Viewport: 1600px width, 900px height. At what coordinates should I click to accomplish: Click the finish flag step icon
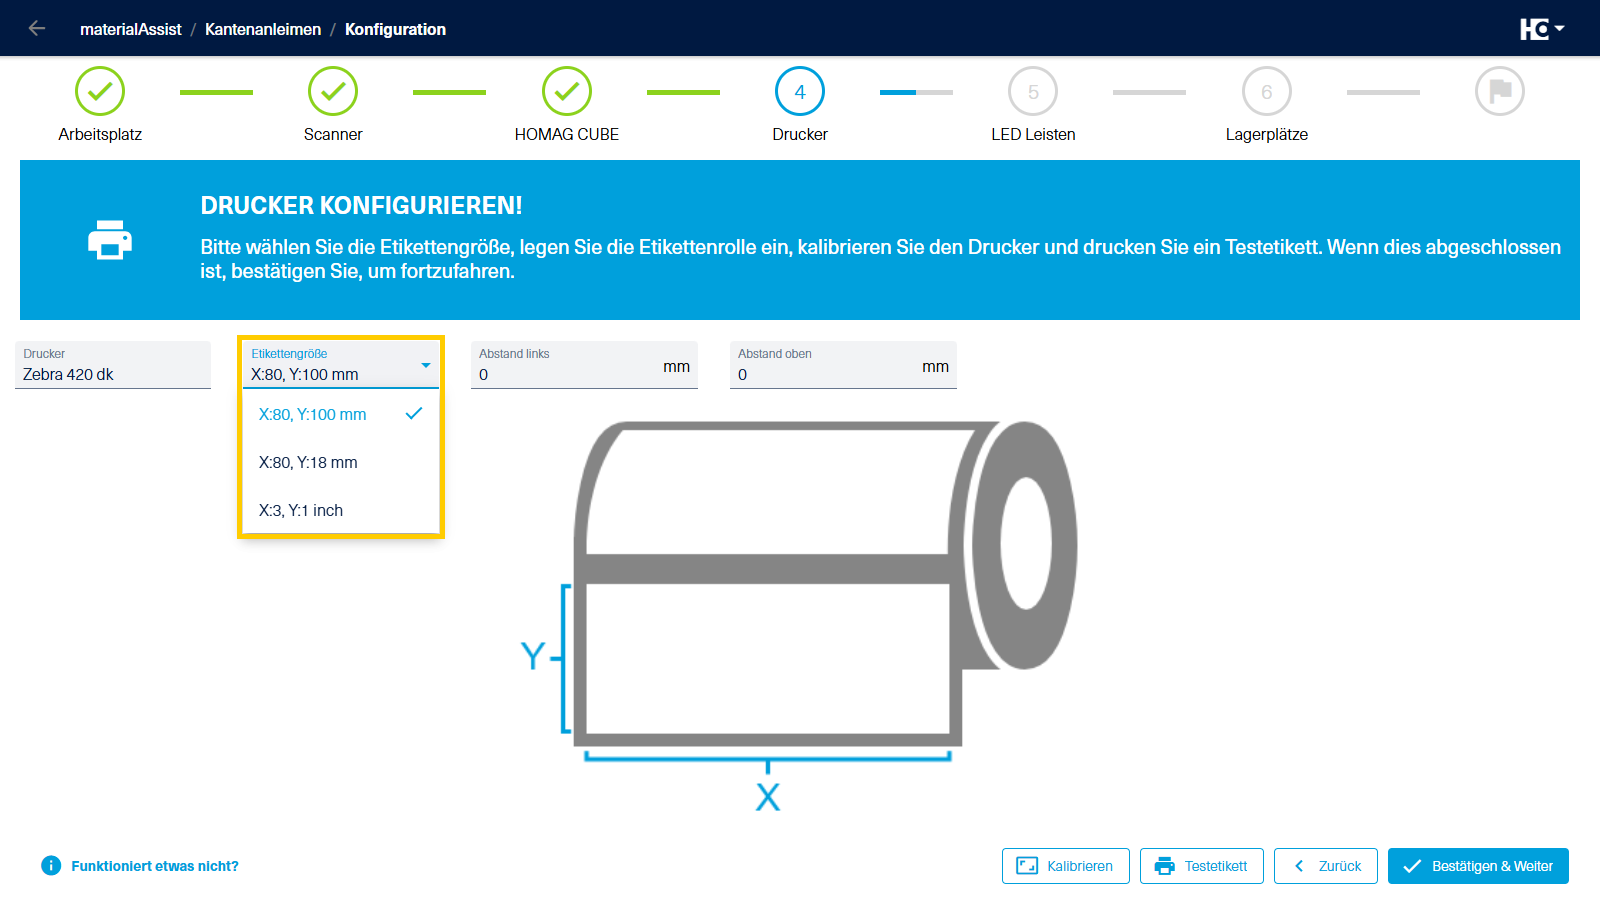pos(1500,91)
